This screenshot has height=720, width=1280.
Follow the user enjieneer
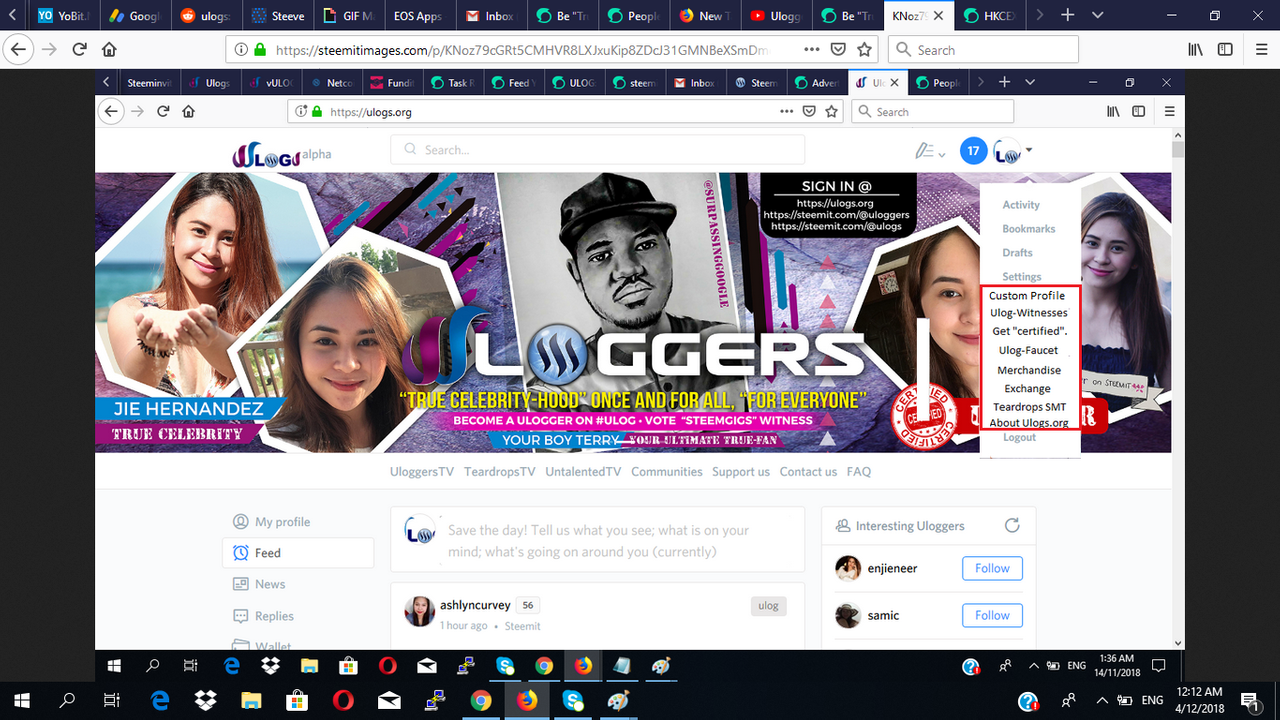coord(992,568)
